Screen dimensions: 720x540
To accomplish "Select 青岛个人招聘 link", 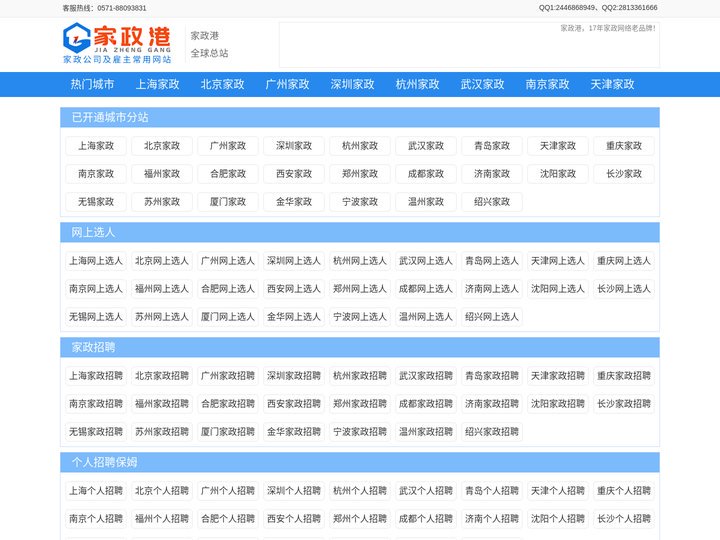I will pyautogui.click(x=492, y=491).
